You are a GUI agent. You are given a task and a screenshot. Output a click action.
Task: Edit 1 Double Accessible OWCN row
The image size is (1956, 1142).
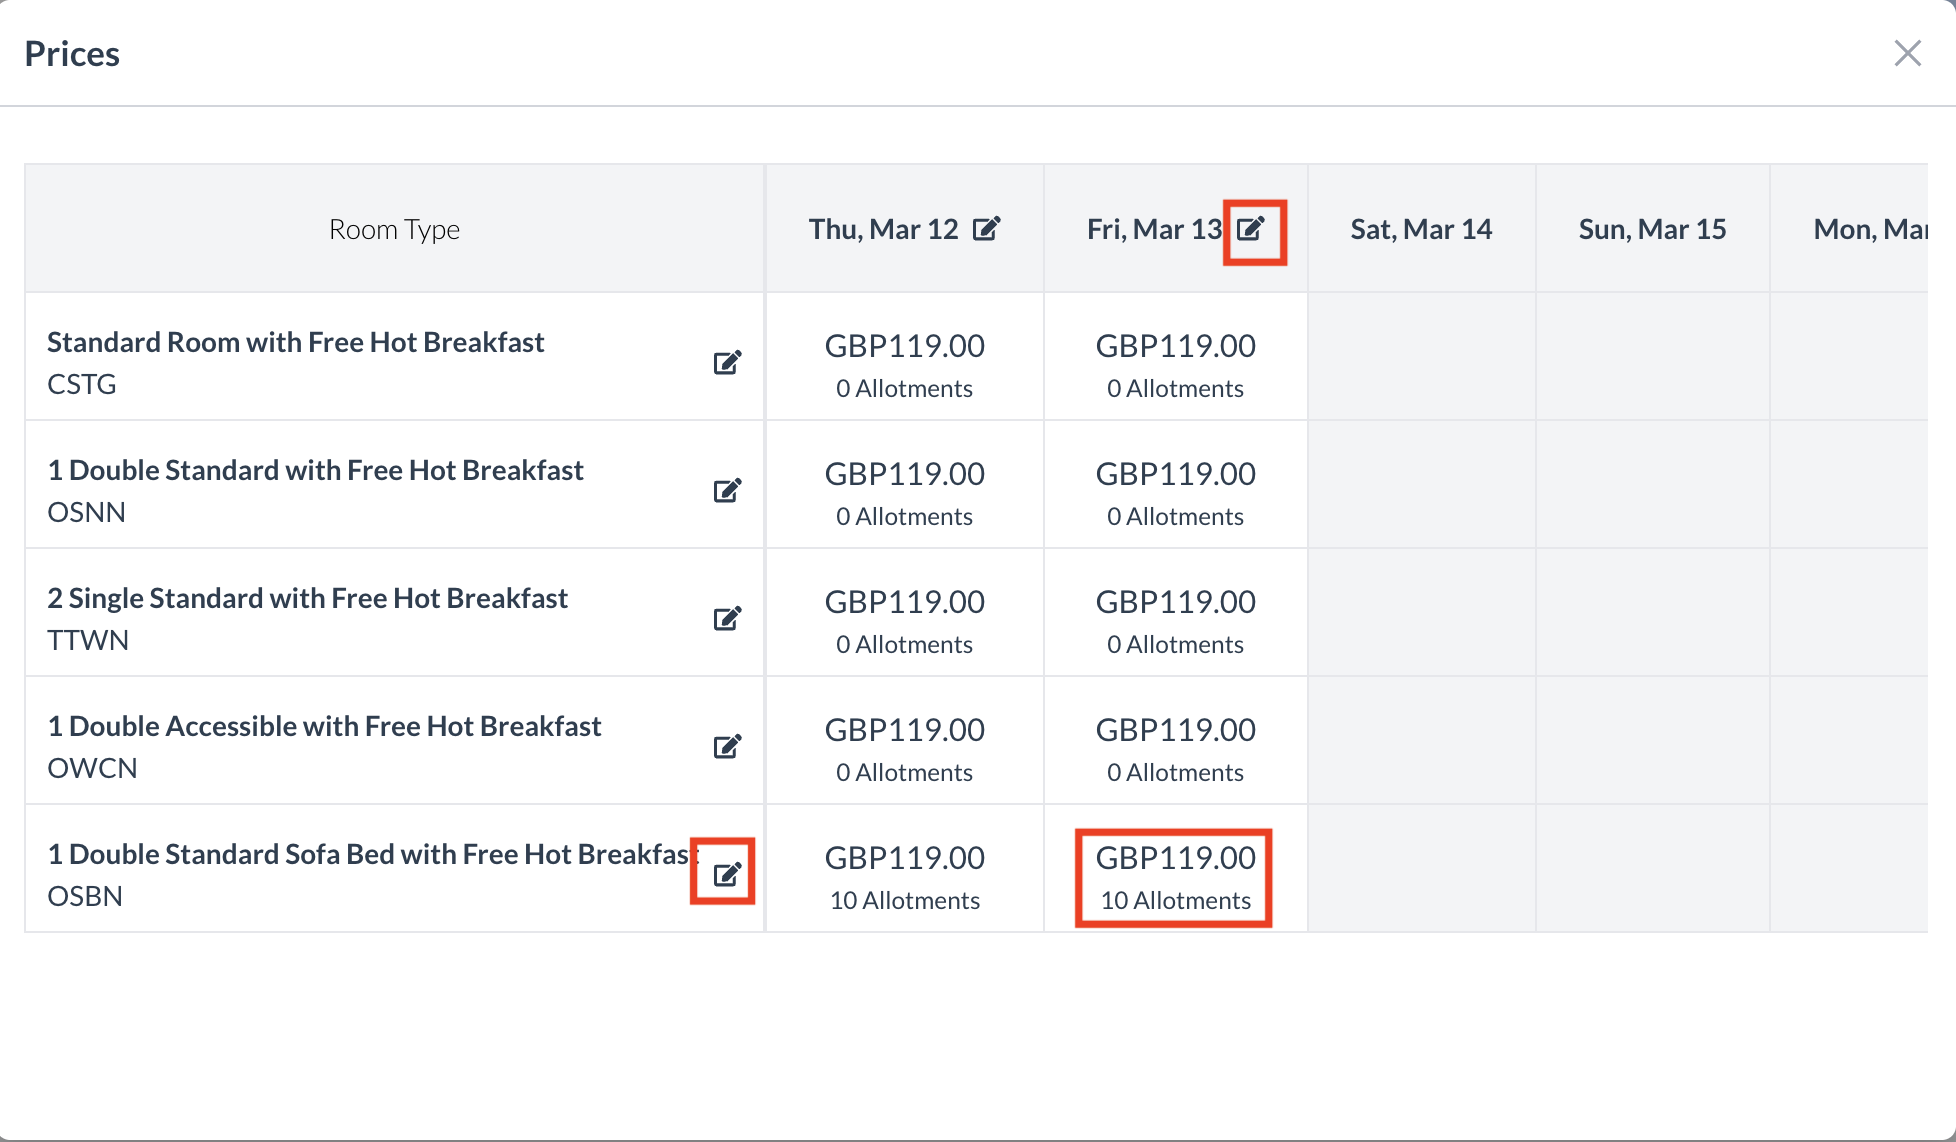click(727, 746)
